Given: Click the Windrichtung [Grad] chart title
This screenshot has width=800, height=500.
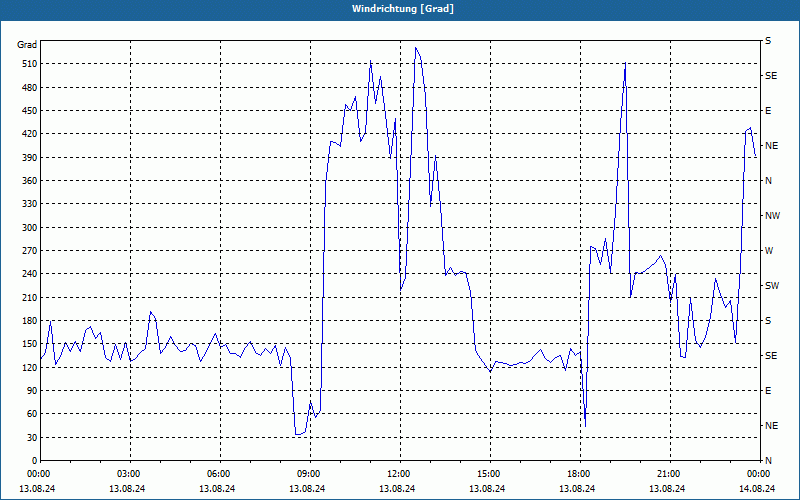Looking at the screenshot, I should [x=403, y=9].
